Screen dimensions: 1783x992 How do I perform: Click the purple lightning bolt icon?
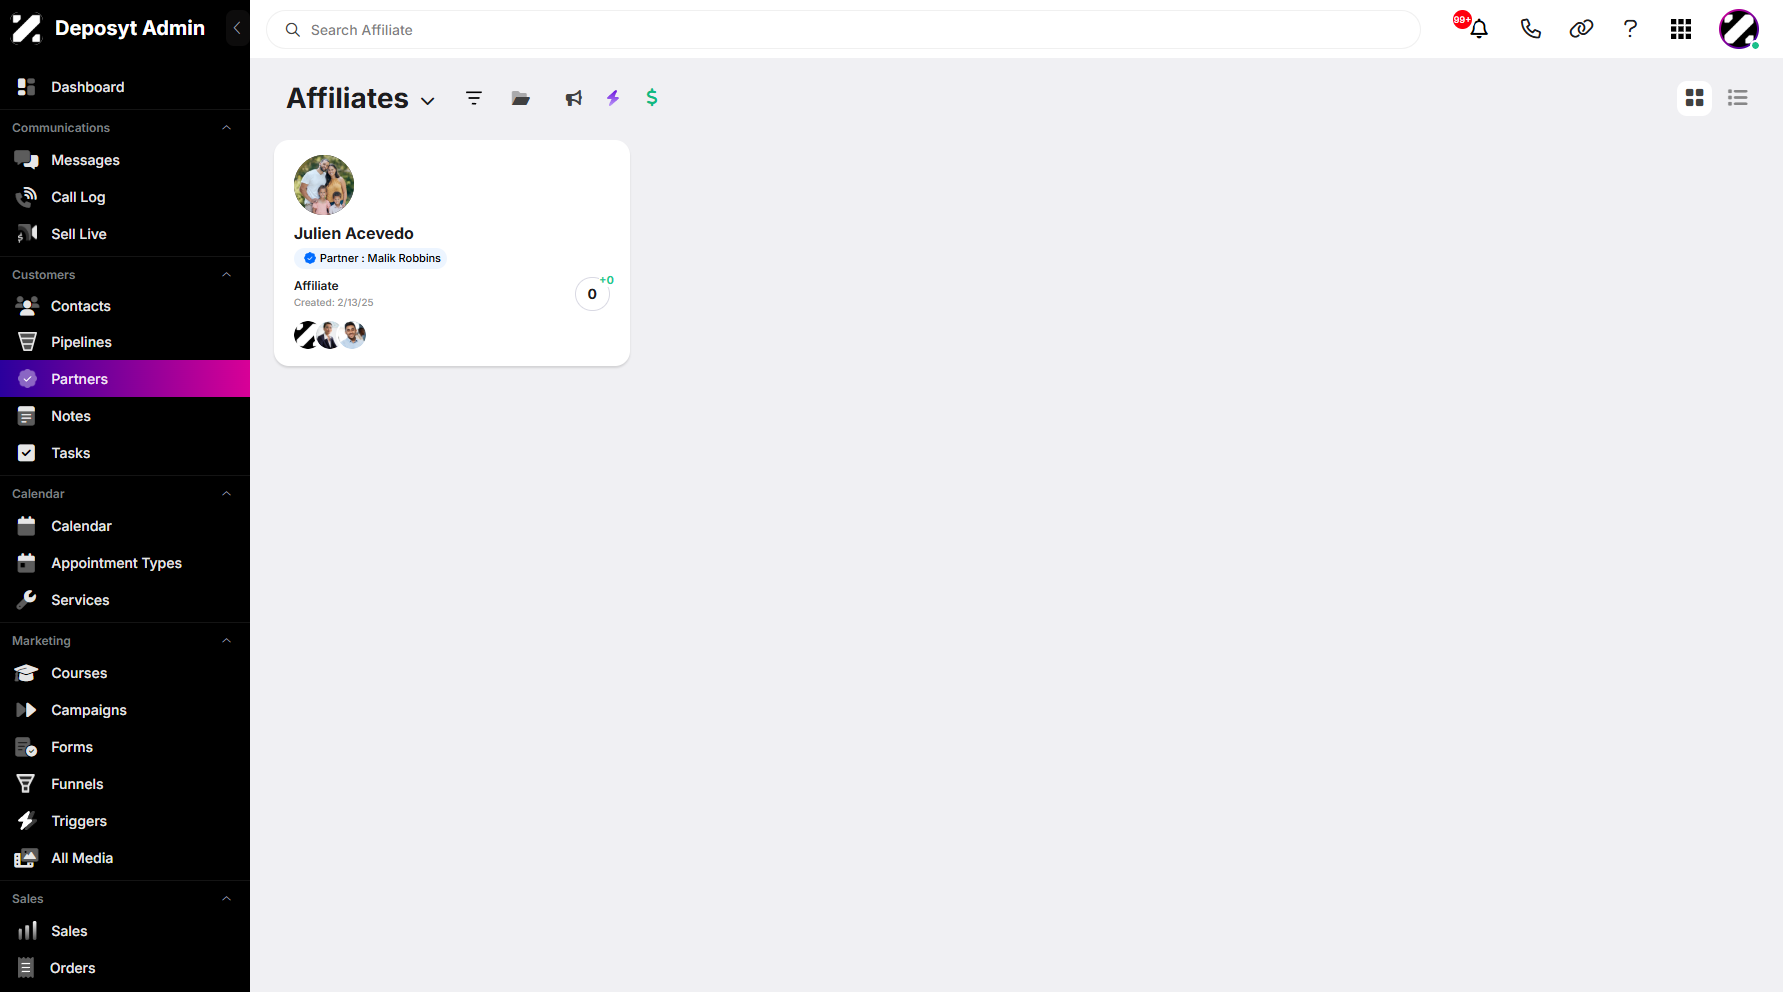click(x=613, y=98)
